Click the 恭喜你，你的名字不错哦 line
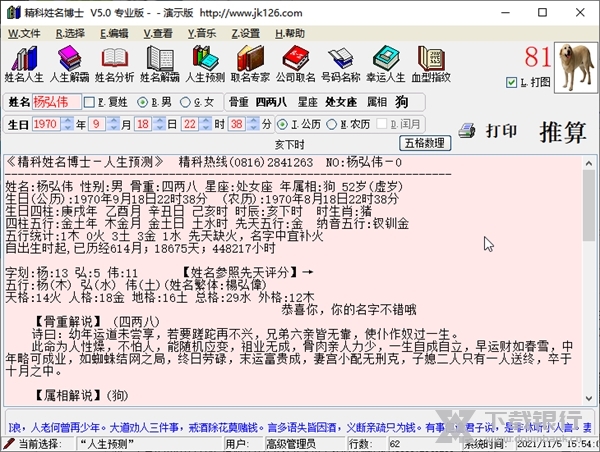600x452 pixels. click(x=349, y=309)
